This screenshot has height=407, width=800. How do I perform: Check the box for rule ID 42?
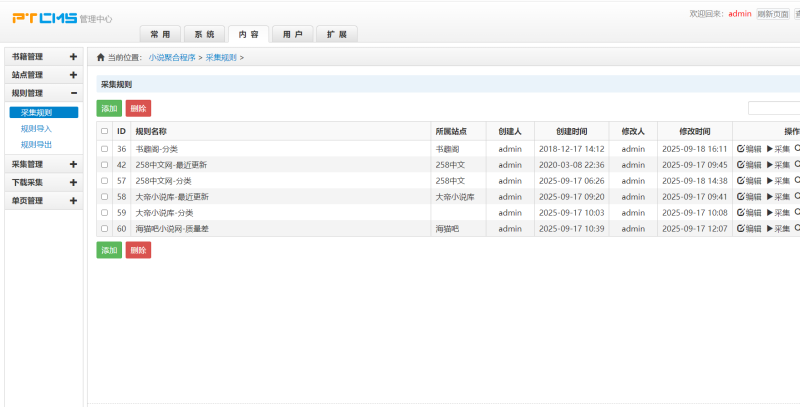click(105, 165)
